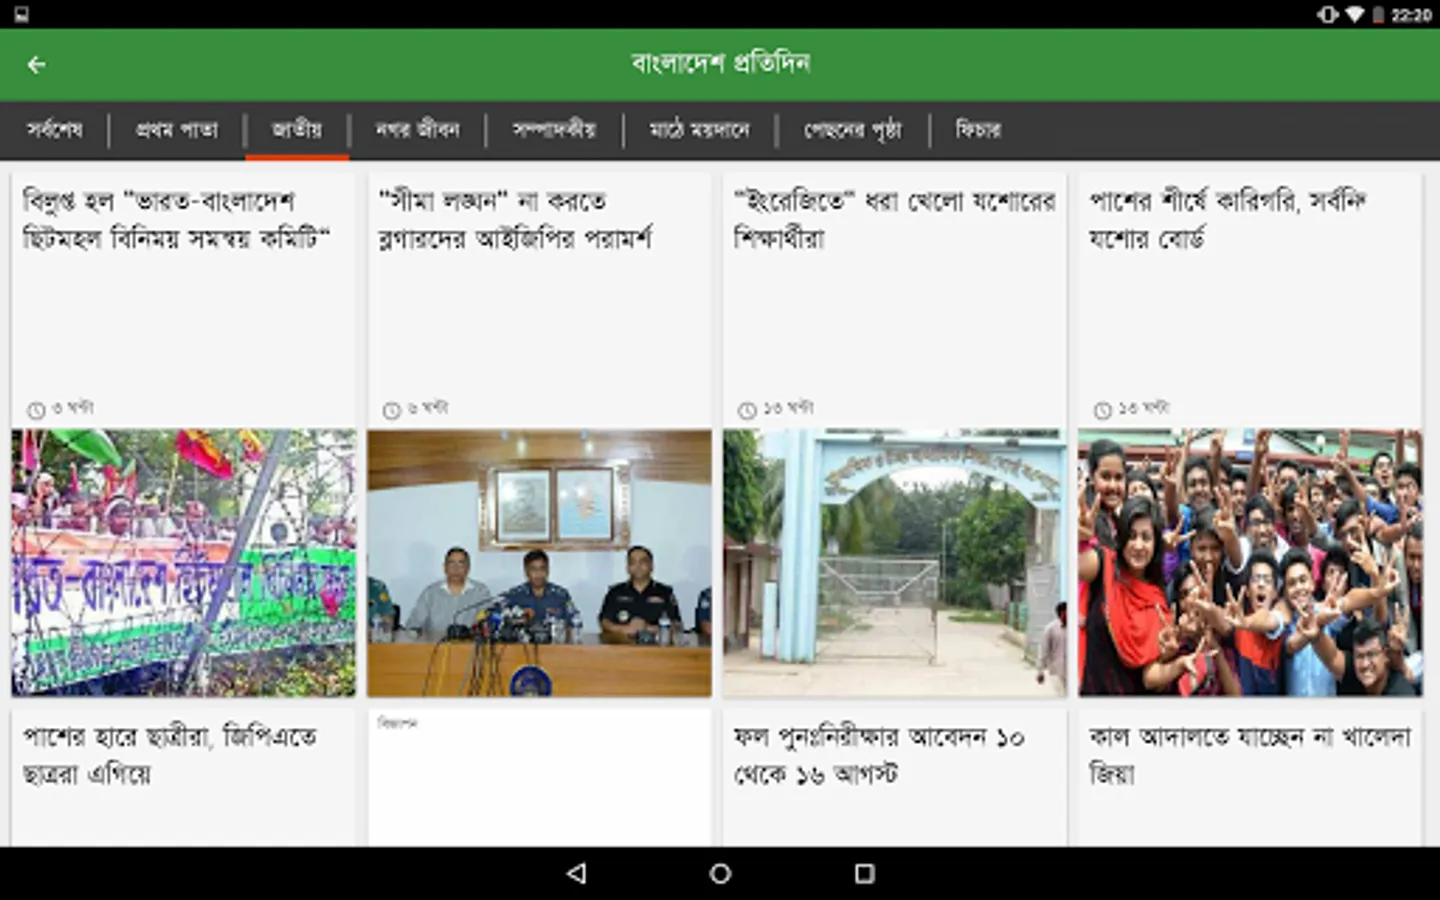Switch to the সম্পাদকীয় tab

click(x=554, y=130)
